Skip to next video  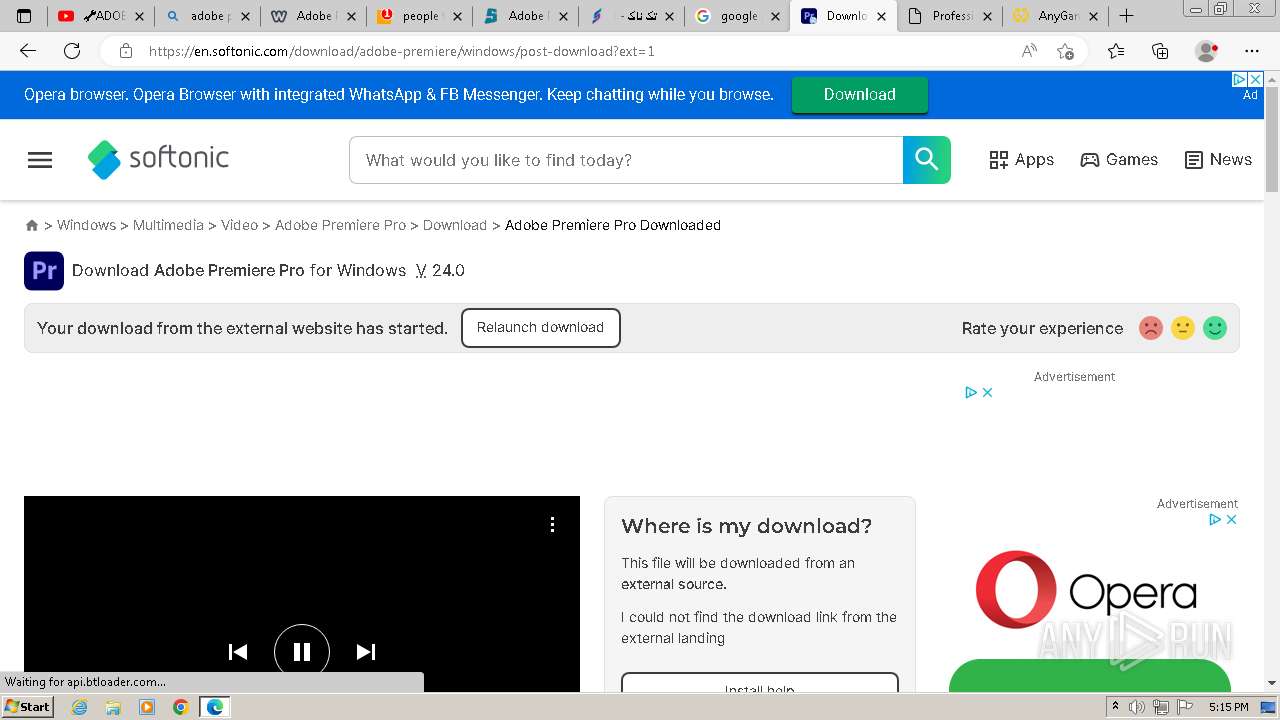(x=366, y=652)
